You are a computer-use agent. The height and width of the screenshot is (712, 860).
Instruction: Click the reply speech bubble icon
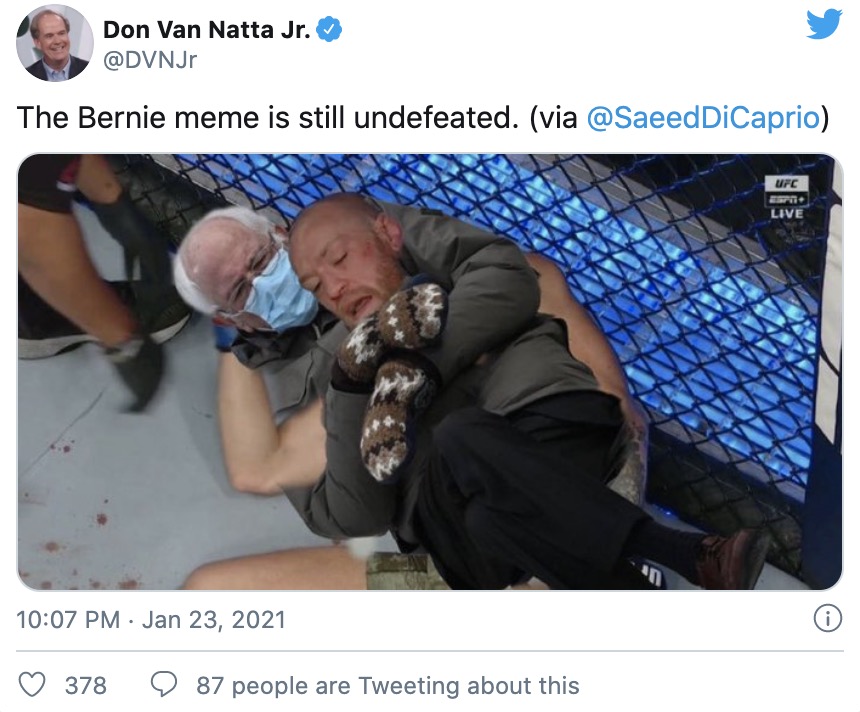pyautogui.click(x=163, y=685)
